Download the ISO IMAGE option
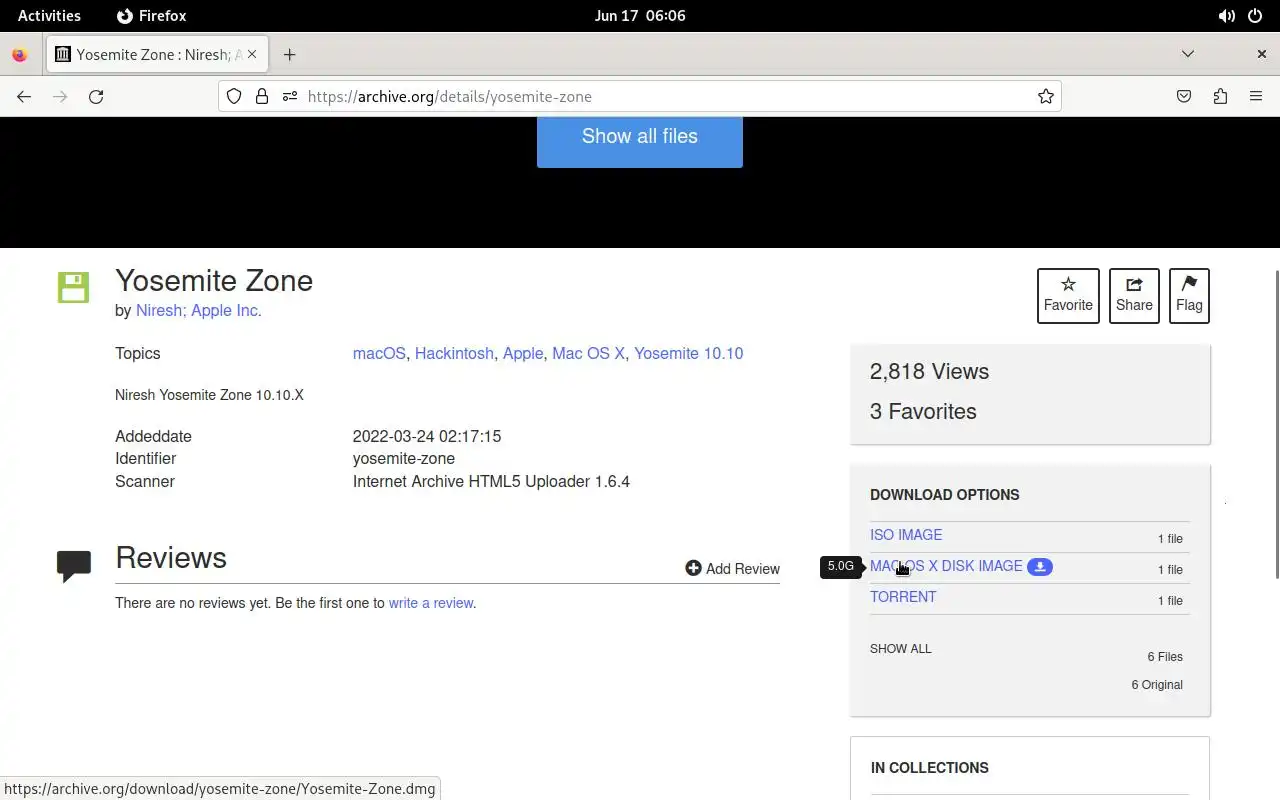Viewport: 1280px width, 800px height. point(906,535)
